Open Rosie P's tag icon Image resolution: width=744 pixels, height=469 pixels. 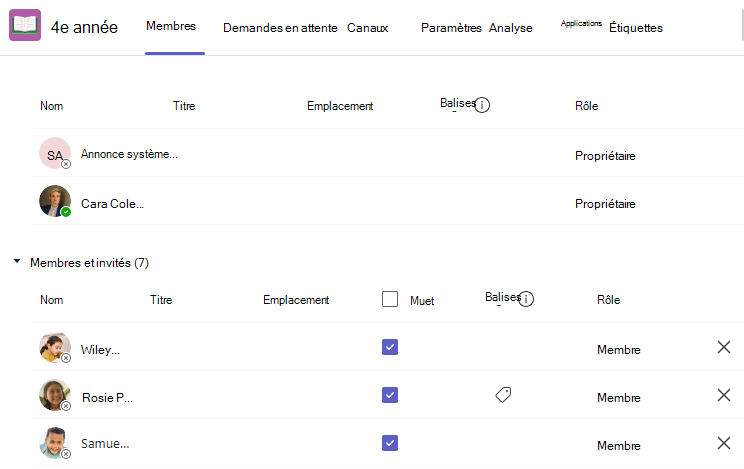pos(503,394)
